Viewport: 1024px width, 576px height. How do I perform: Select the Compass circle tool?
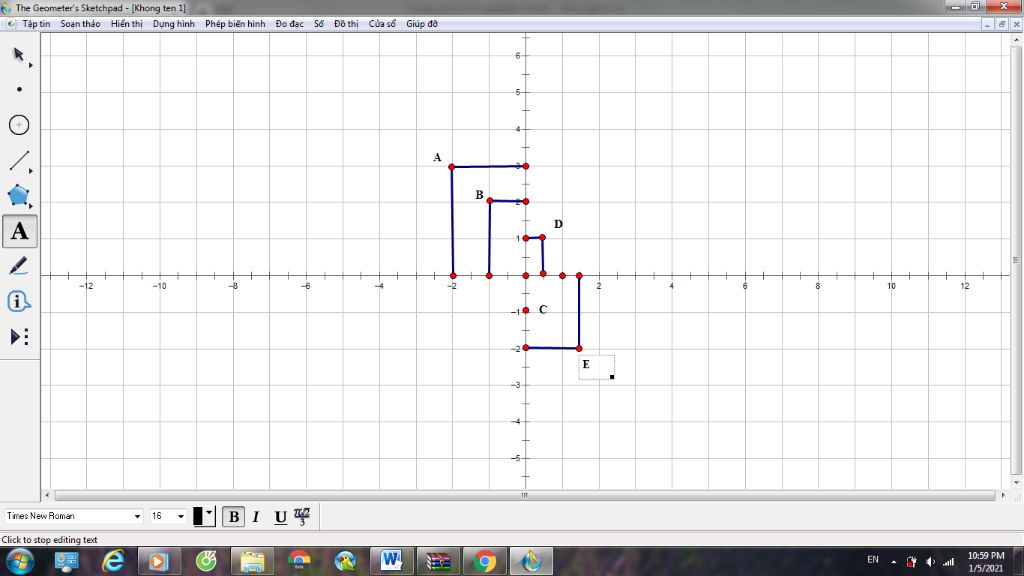pyautogui.click(x=19, y=124)
